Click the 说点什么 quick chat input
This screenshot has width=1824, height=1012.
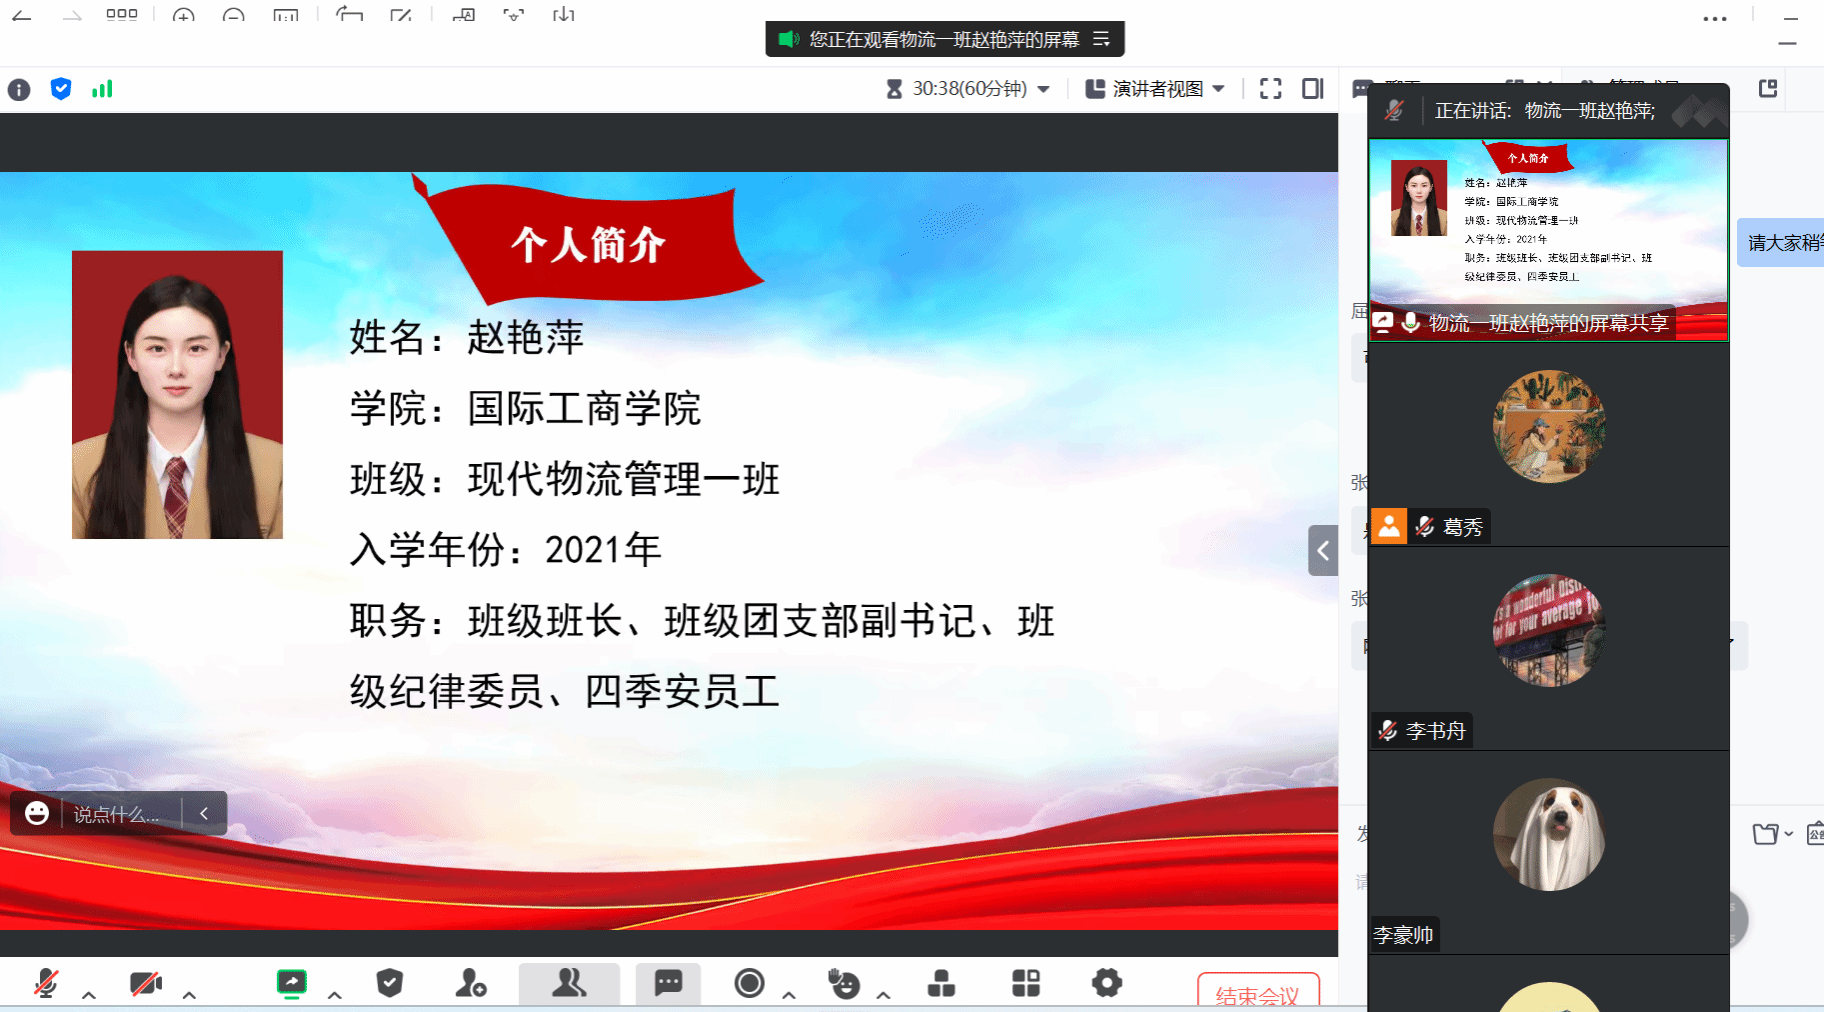pos(117,814)
